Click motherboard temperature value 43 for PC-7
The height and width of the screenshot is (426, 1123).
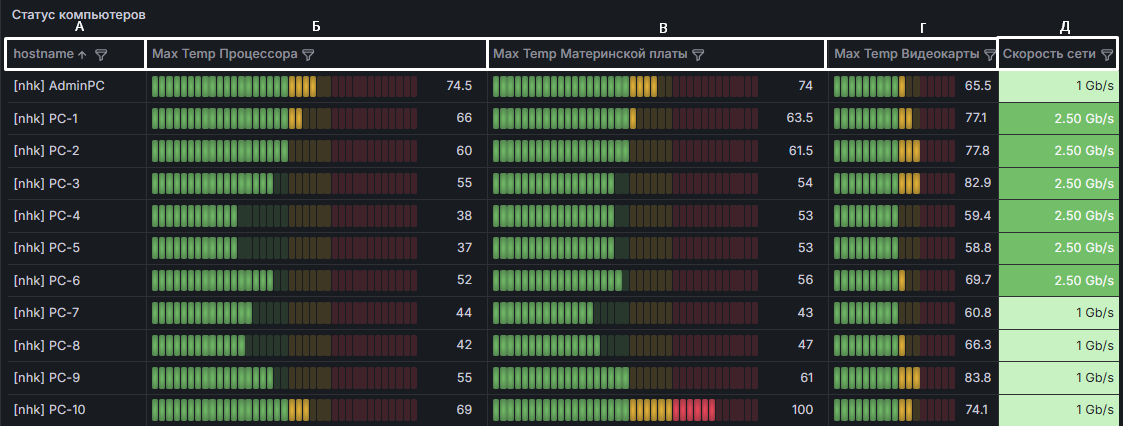806,313
